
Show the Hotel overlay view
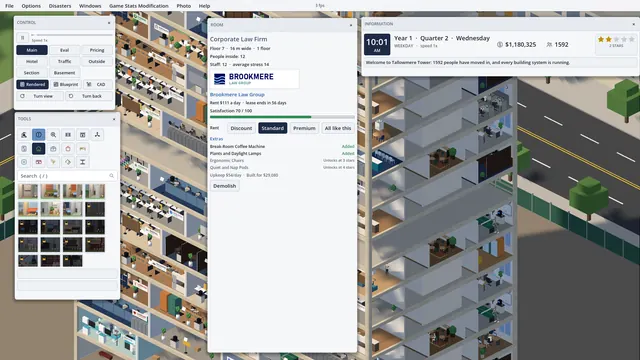coord(32,61)
